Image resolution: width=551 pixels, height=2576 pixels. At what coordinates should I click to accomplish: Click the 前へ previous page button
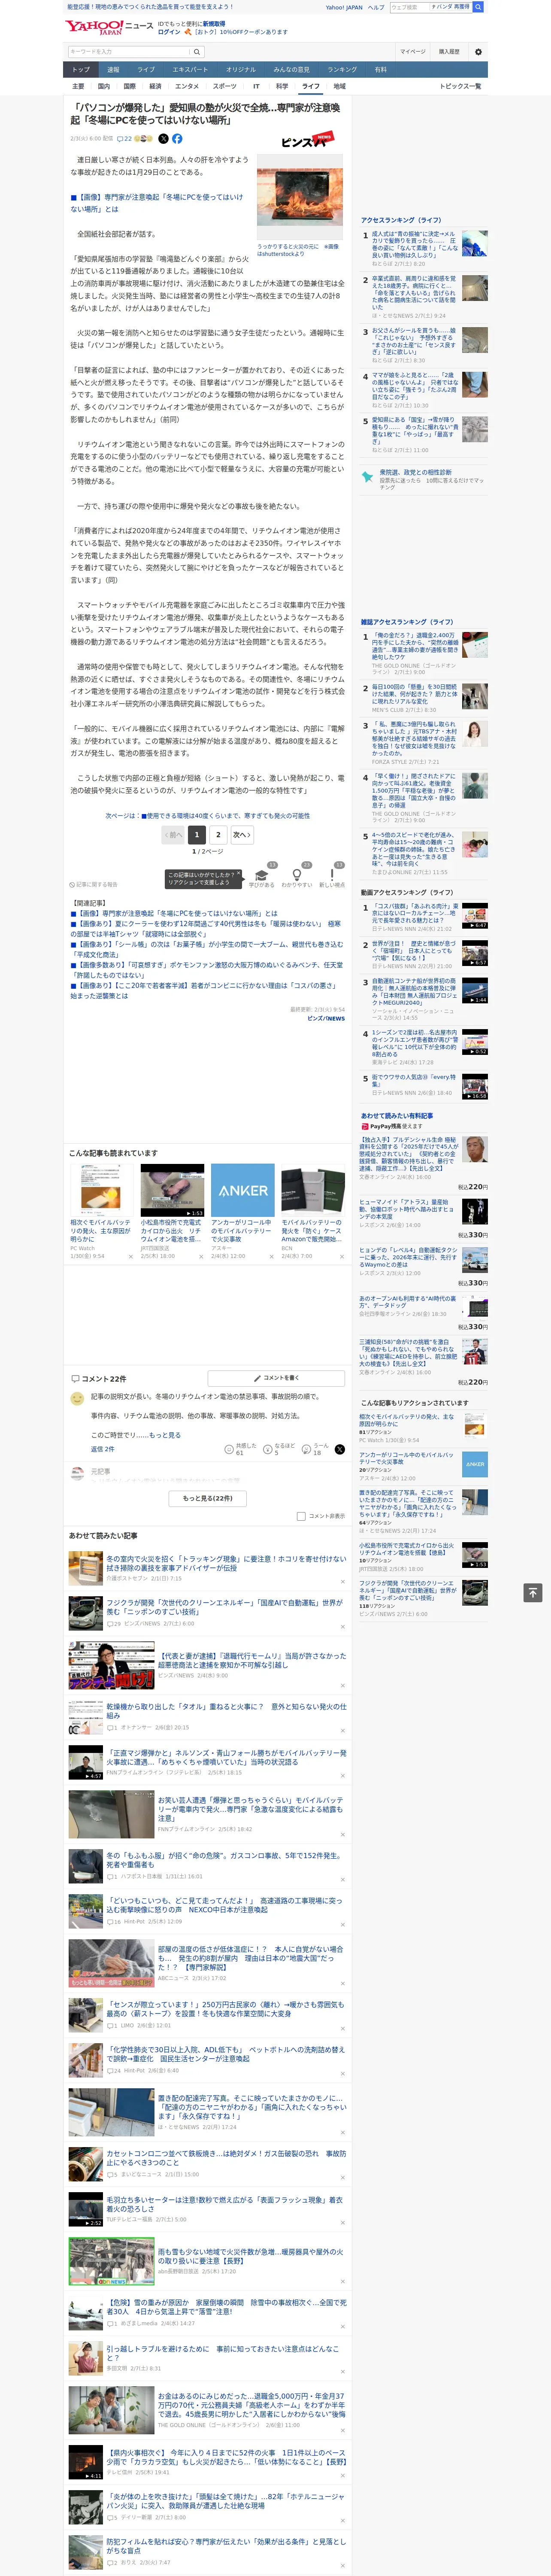(x=173, y=834)
